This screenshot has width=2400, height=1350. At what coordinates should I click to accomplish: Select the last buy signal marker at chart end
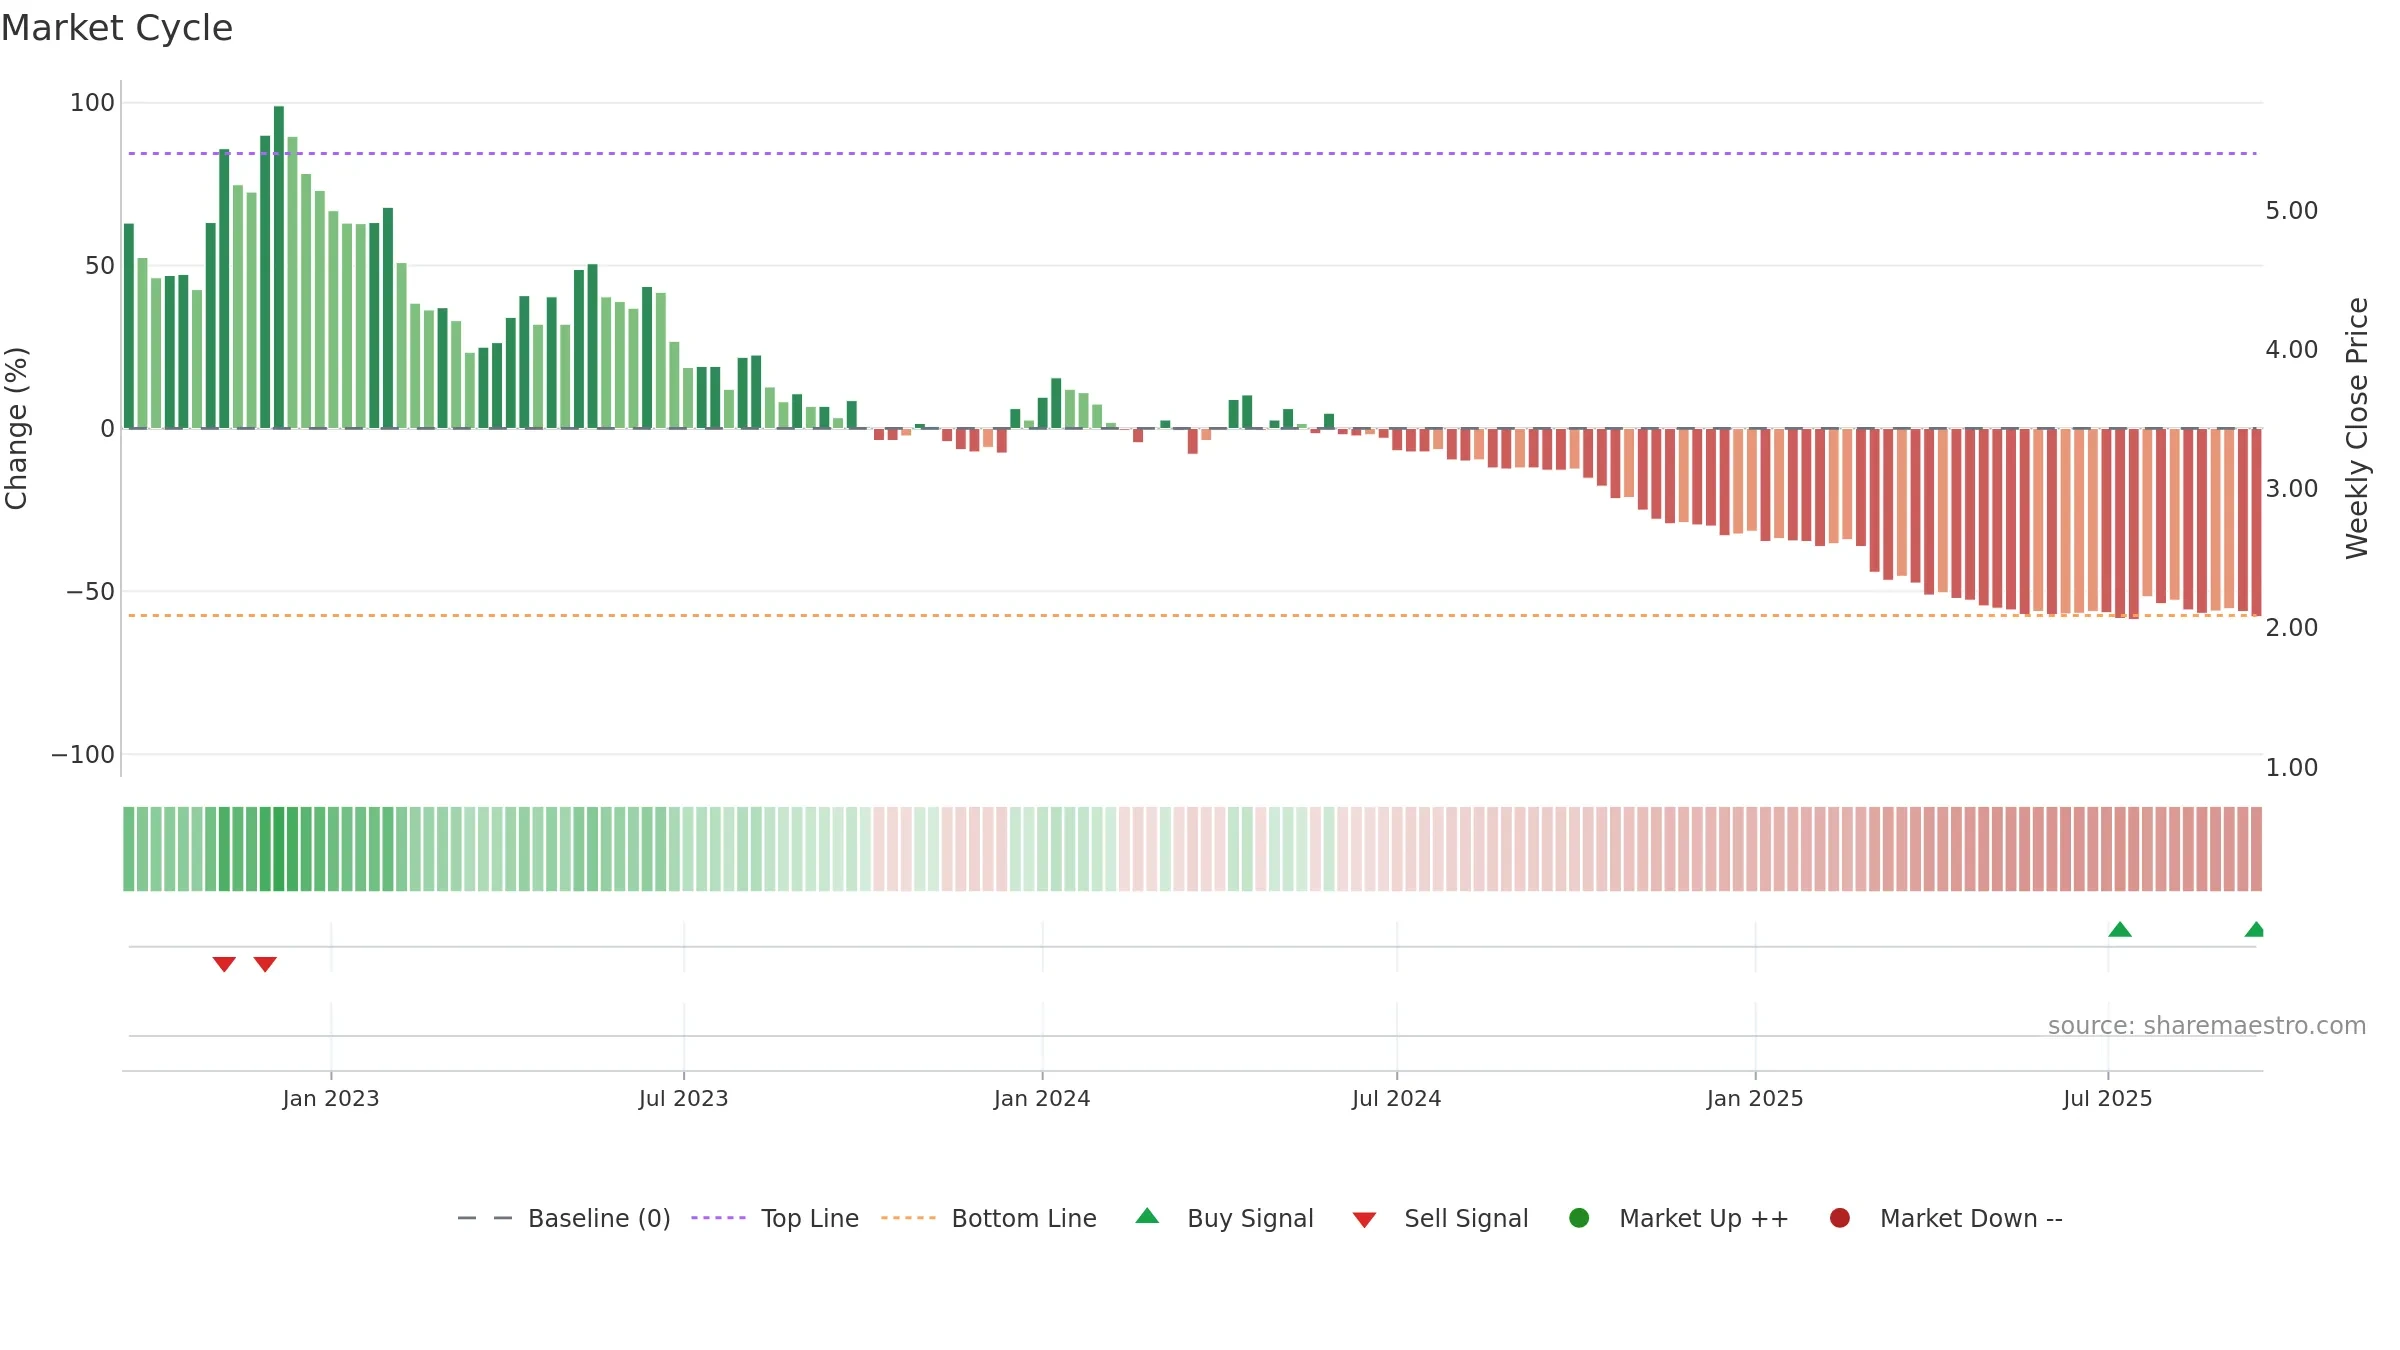2255,930
